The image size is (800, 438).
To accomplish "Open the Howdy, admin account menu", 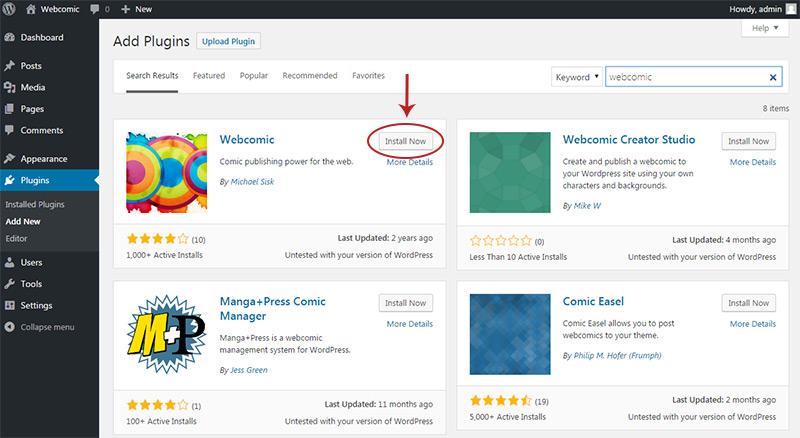I will coord(762,9).
